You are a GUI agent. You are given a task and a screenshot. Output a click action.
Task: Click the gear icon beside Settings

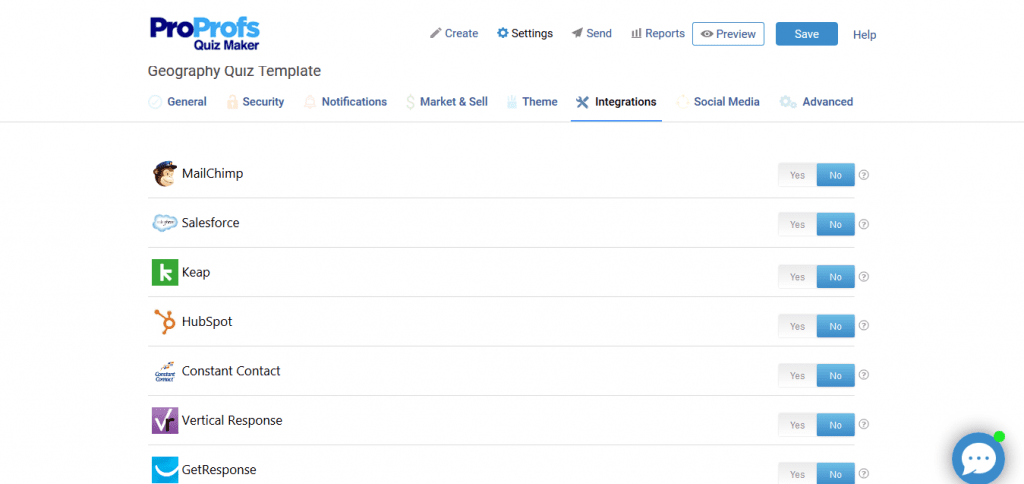(x=502, y=33)
